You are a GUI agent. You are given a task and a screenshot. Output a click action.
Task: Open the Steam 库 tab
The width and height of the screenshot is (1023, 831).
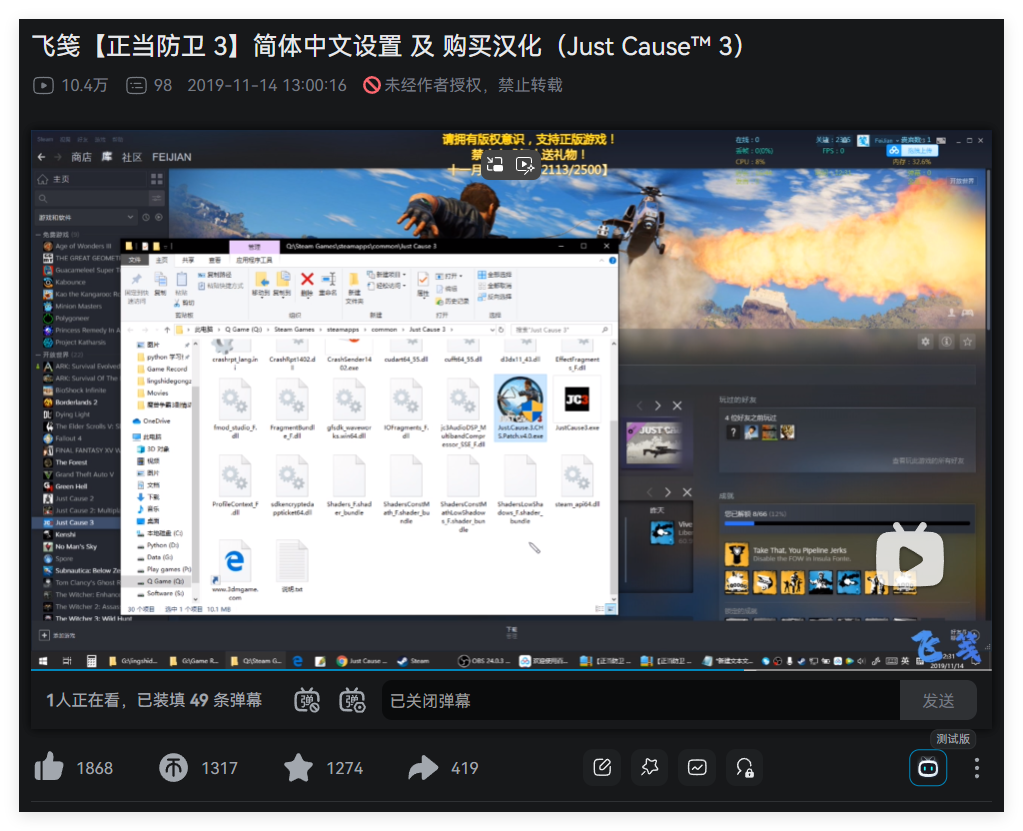click(107, 157)
